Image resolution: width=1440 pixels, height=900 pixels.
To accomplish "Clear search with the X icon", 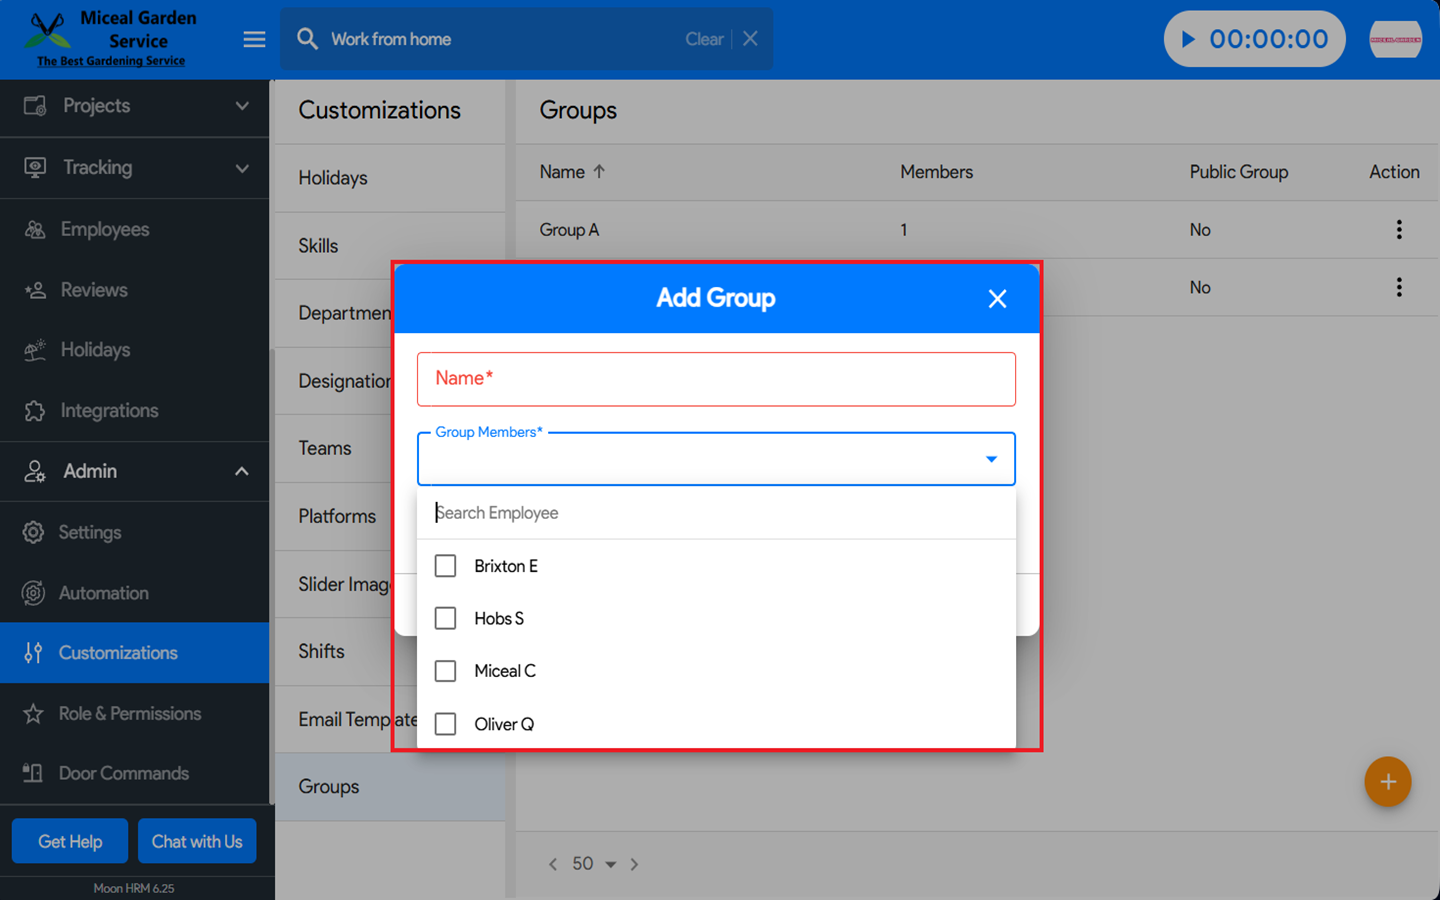I will pyautogui.click(x=750, y=39).
